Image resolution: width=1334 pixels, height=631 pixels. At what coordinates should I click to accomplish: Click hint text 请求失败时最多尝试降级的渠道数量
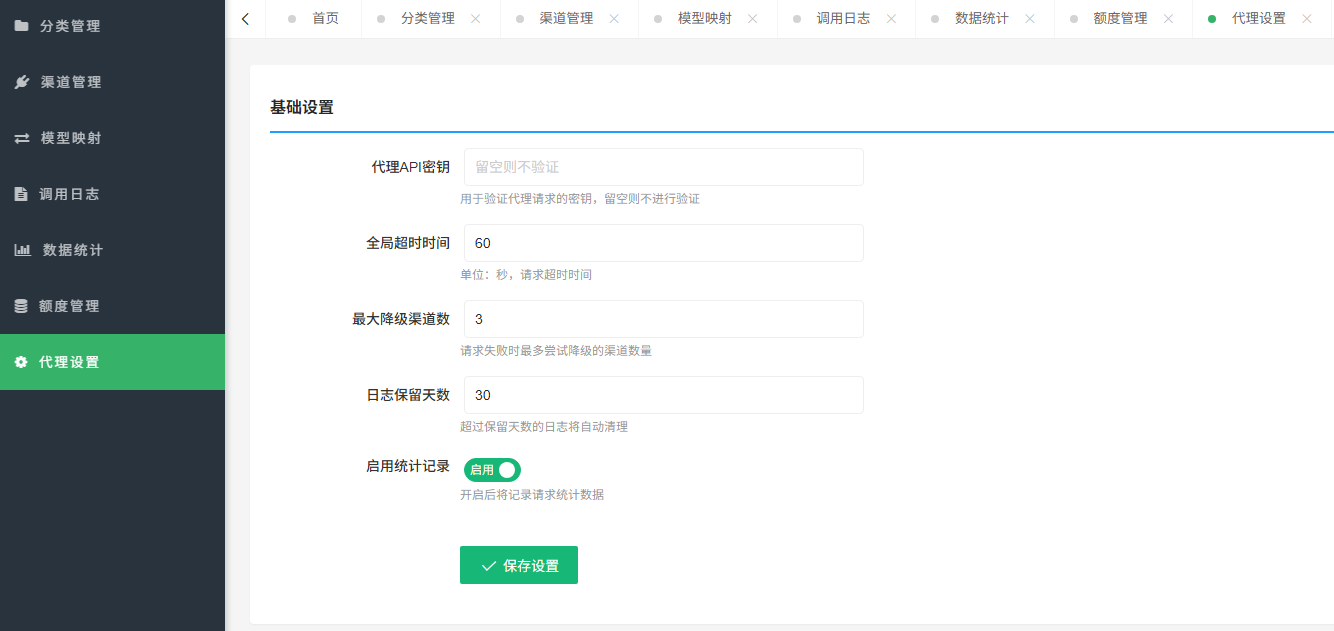[x=556, y=351]
